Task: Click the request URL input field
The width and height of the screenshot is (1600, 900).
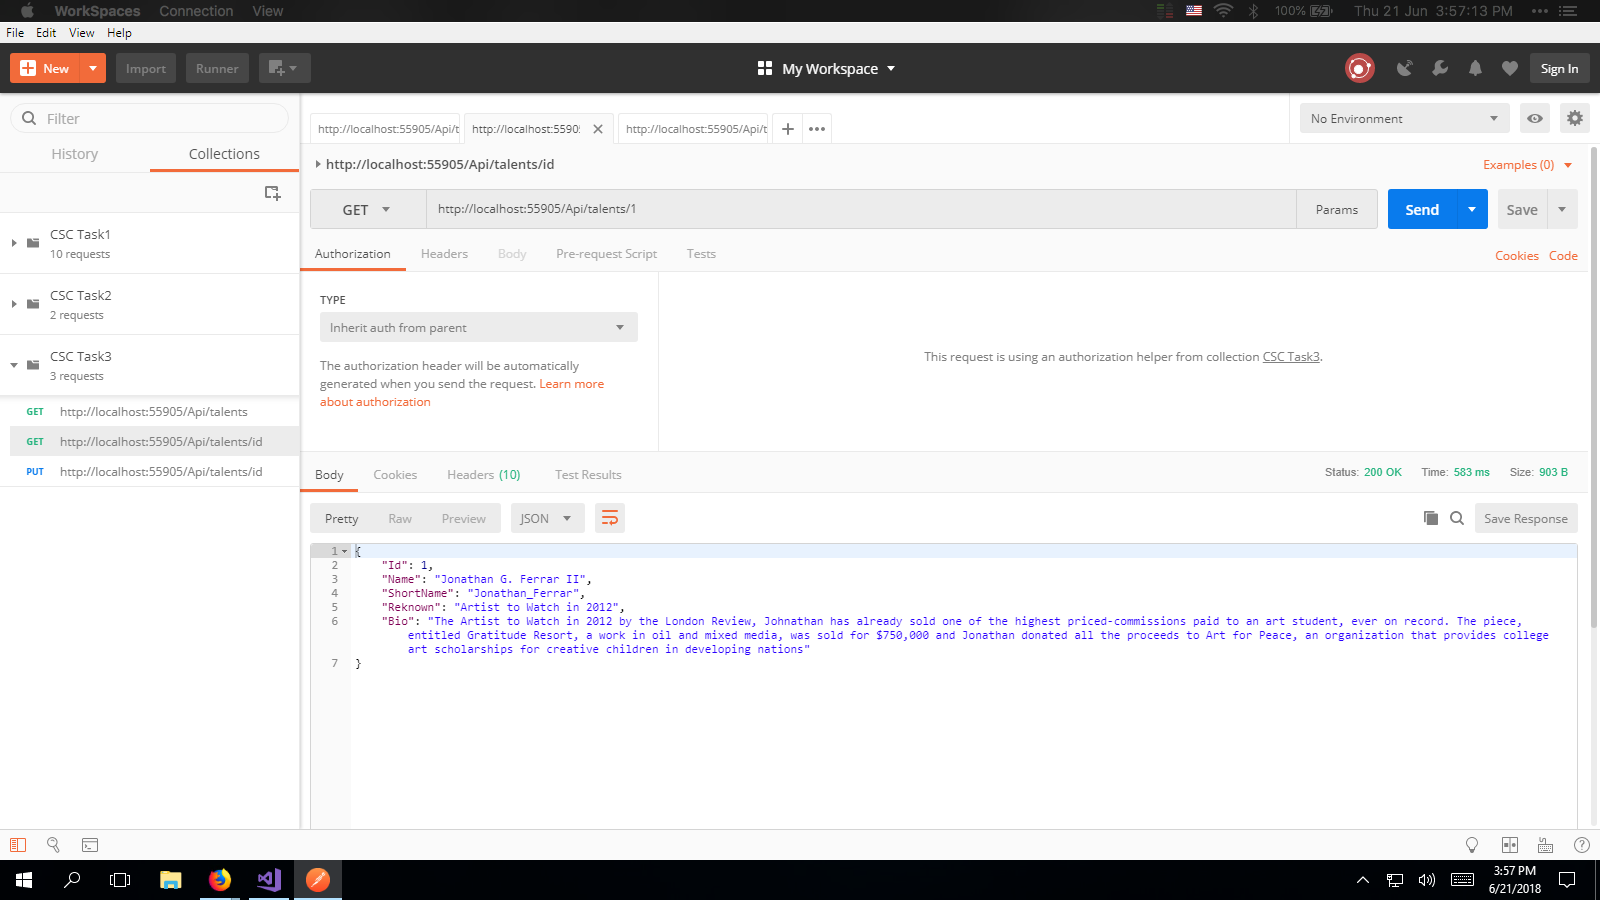Action: tap(860, 209)
